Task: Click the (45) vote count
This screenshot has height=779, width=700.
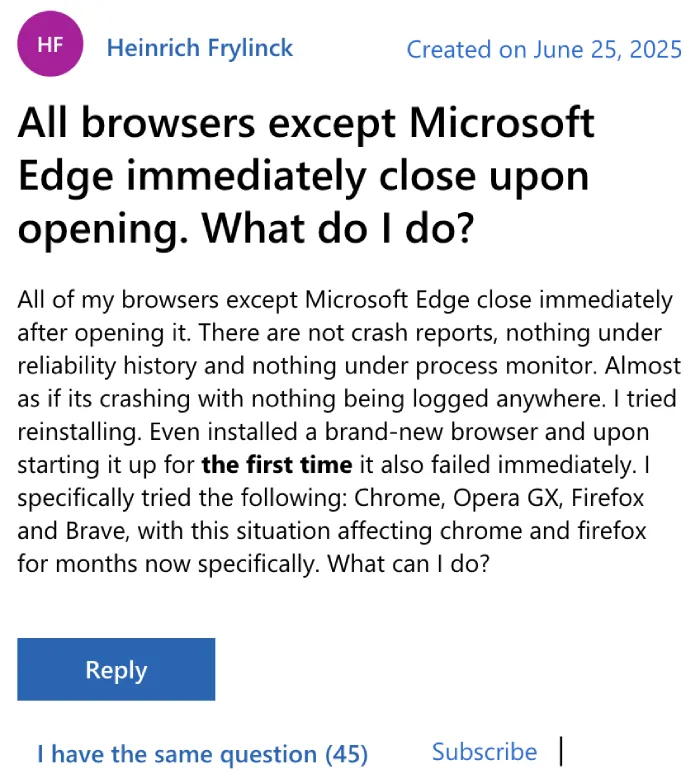Action: pos(347,754)
